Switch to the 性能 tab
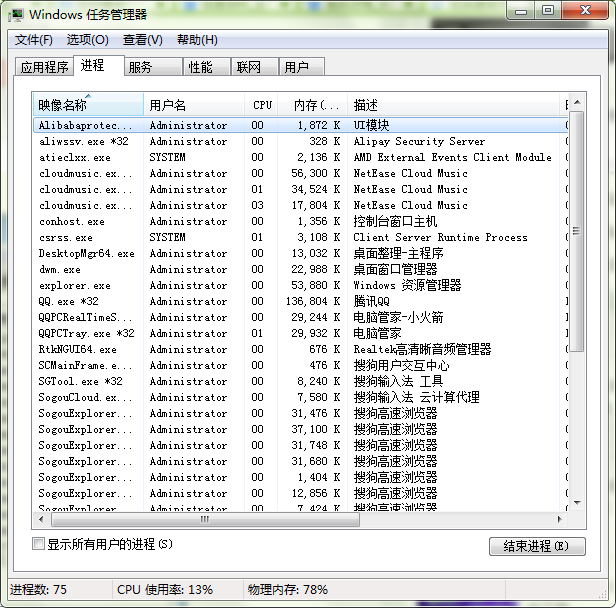Viewport: 616px width, 608px height. (x=200, y=67)
